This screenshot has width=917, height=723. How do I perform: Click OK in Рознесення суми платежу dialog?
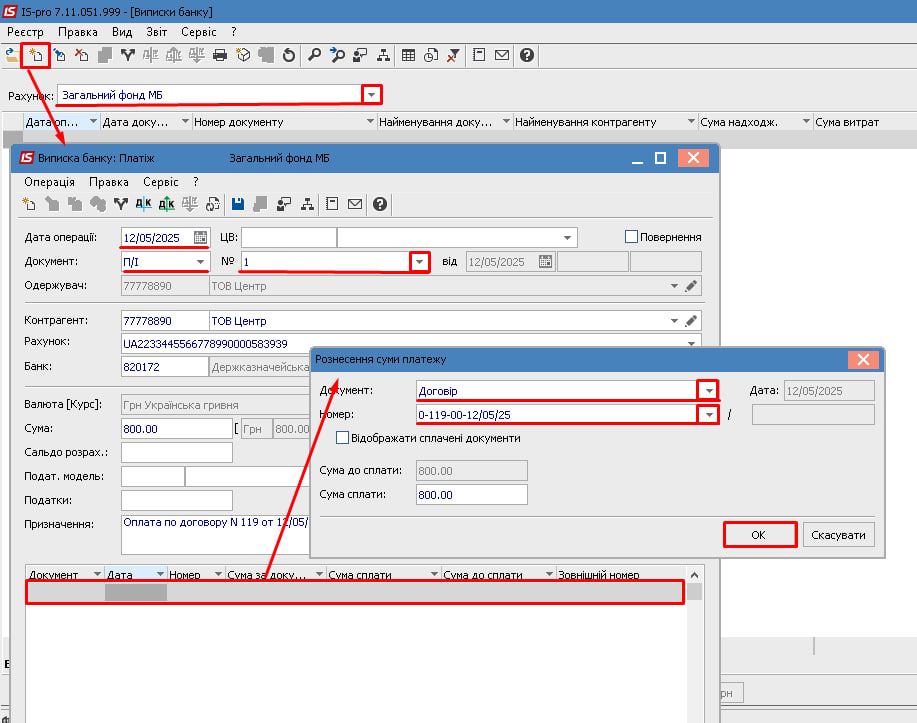click(x=759, y=535)
